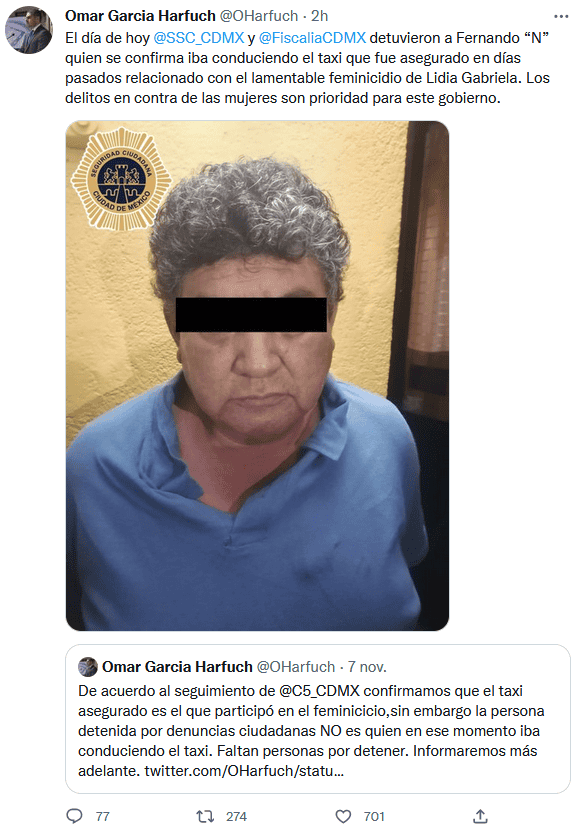
Task: Open the share upload icon
Action: point(480,816)
